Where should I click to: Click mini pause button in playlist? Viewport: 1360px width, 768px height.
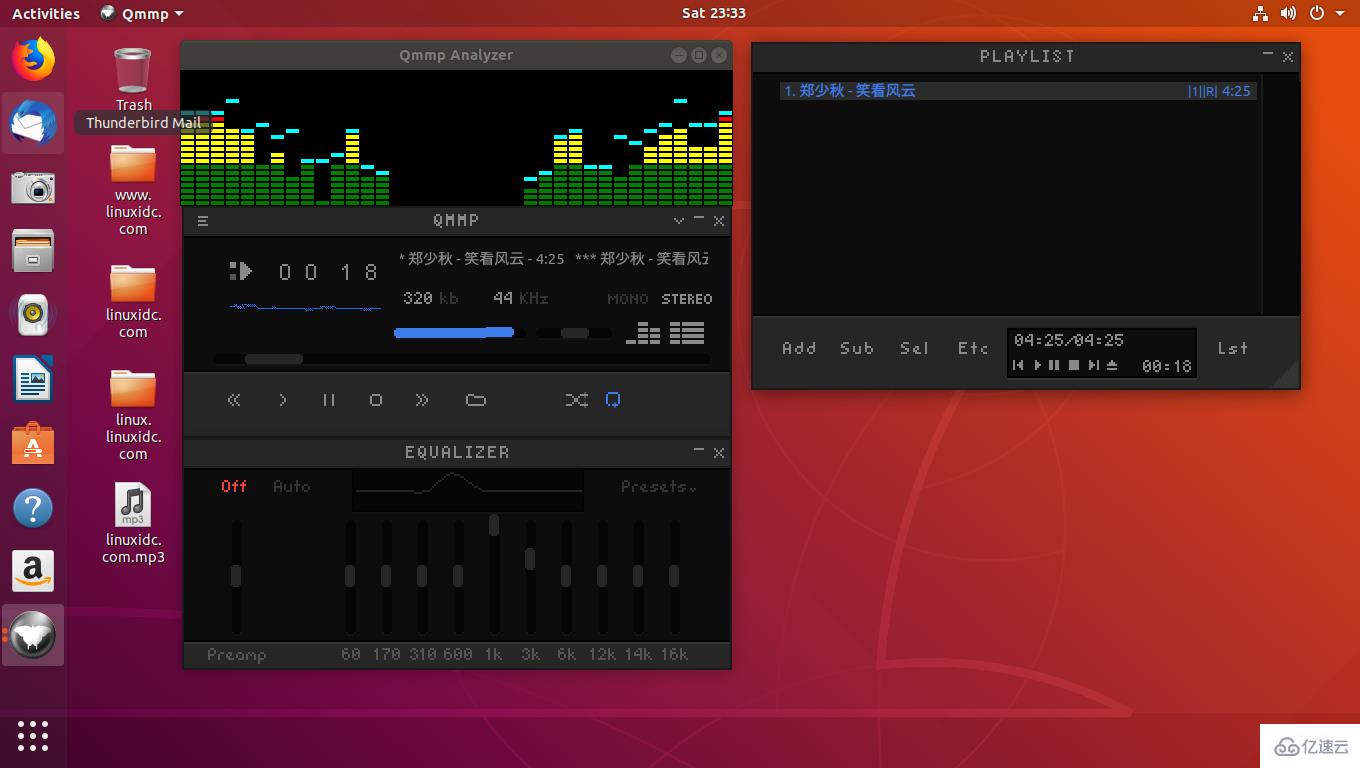[x=1054, y=365]
